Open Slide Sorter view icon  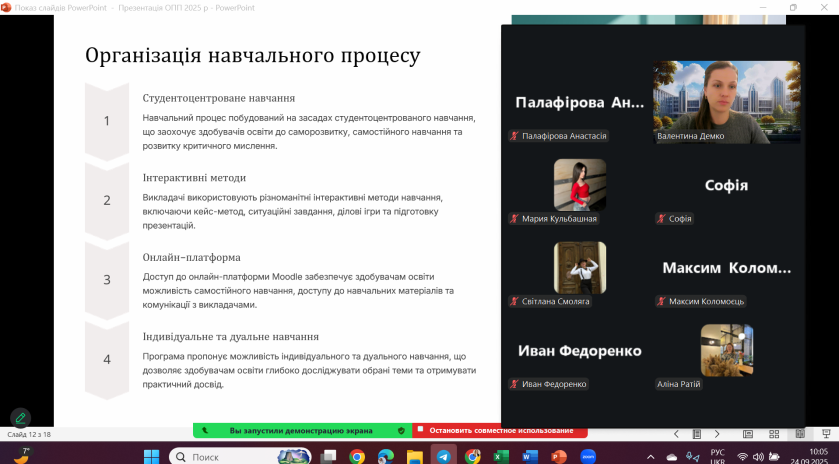(x=774, y=434)
